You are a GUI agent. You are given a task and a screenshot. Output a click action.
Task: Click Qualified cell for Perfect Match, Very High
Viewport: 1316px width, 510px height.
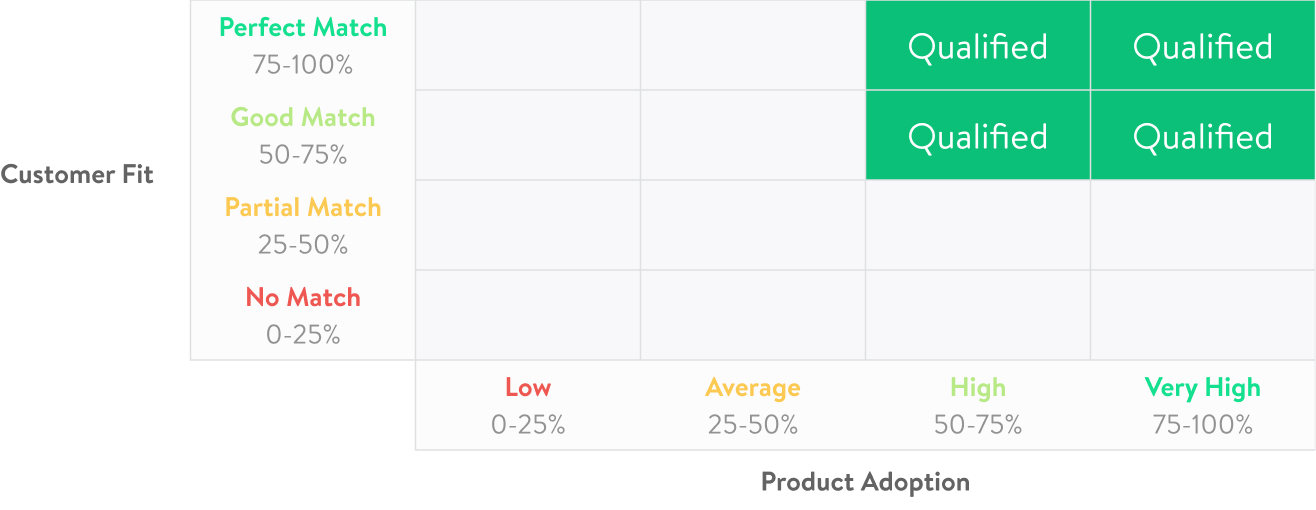point(1203,46)
